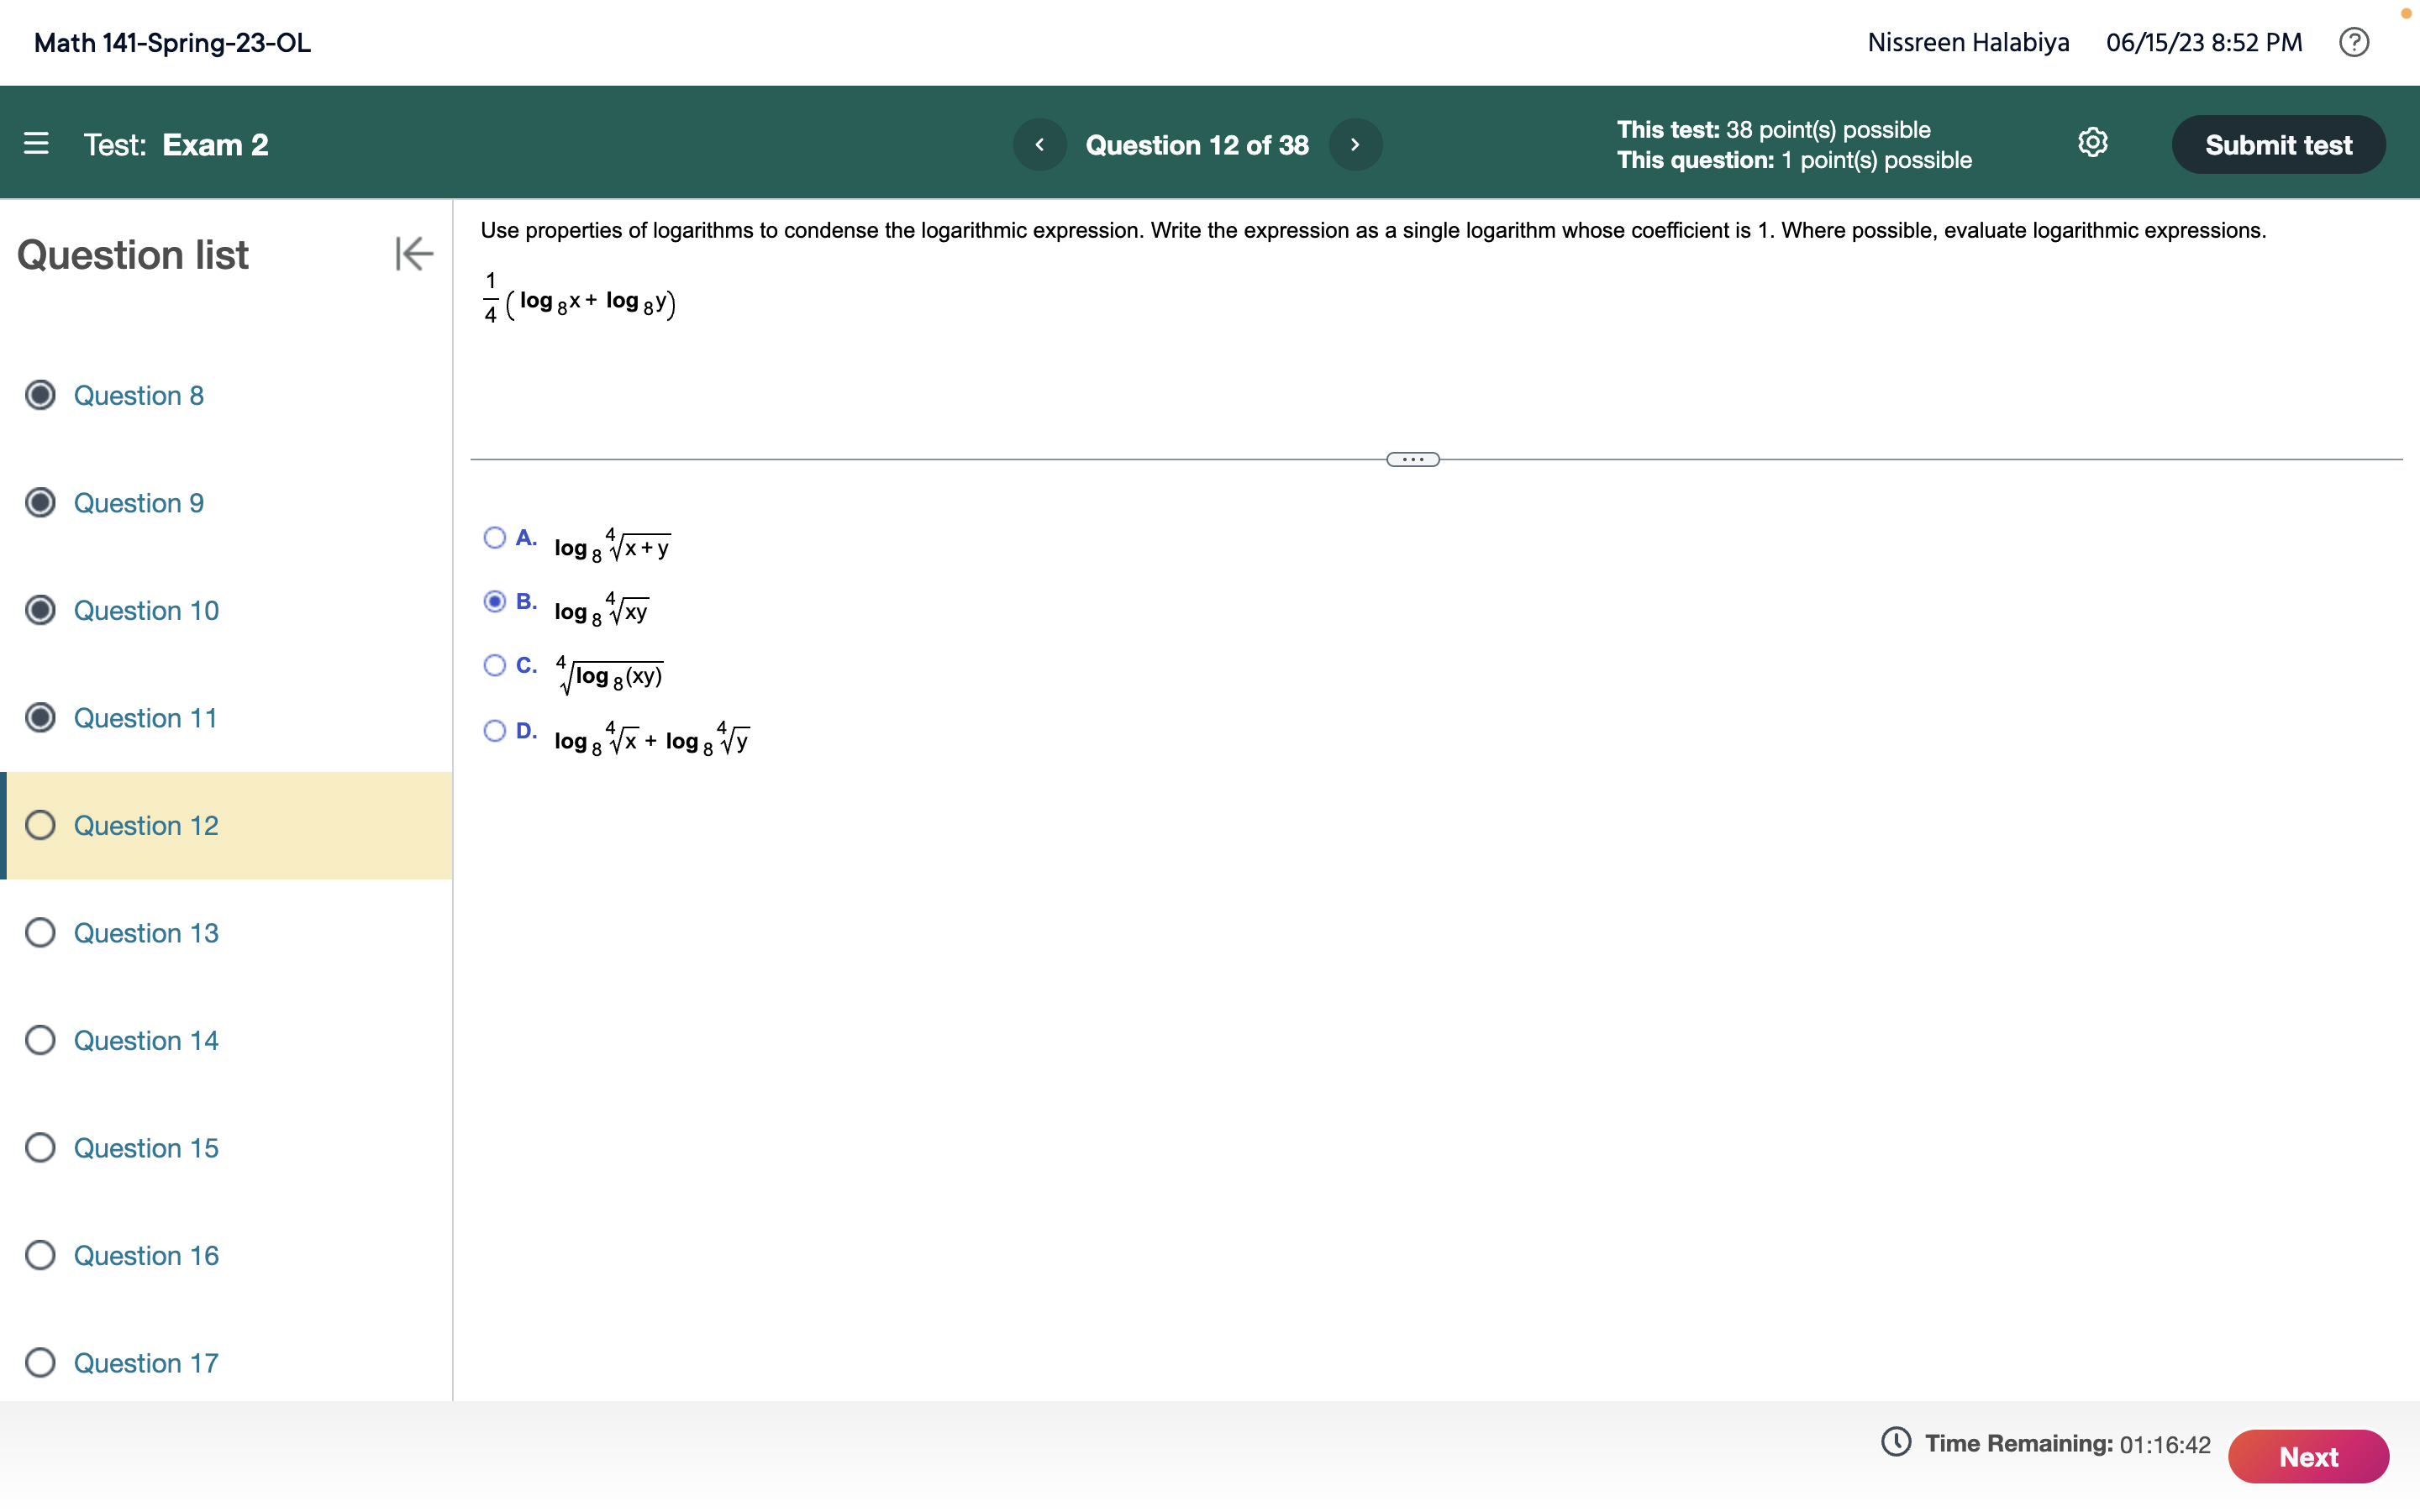Select answer choice A
The height and width of the screenshot is (1512, 2420).
(495, 537)
